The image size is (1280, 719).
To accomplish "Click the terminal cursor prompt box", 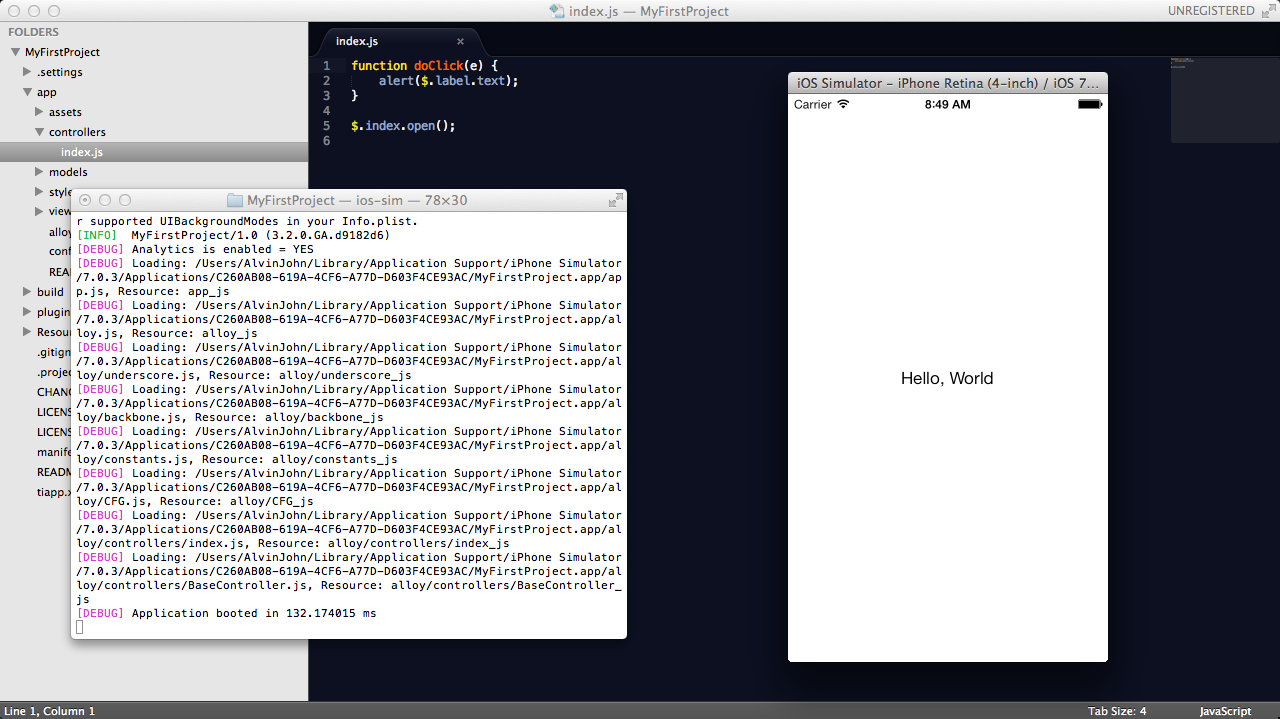I will 80,627.
